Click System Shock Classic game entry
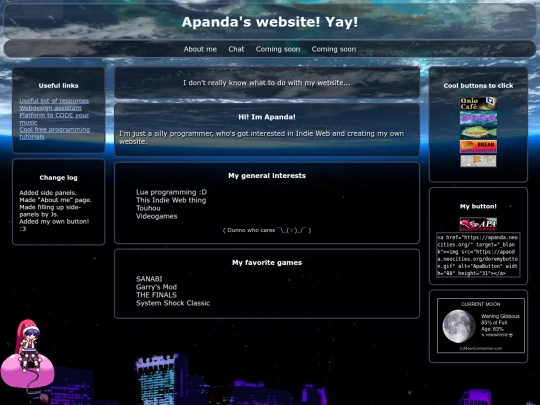 click(173, 303)
